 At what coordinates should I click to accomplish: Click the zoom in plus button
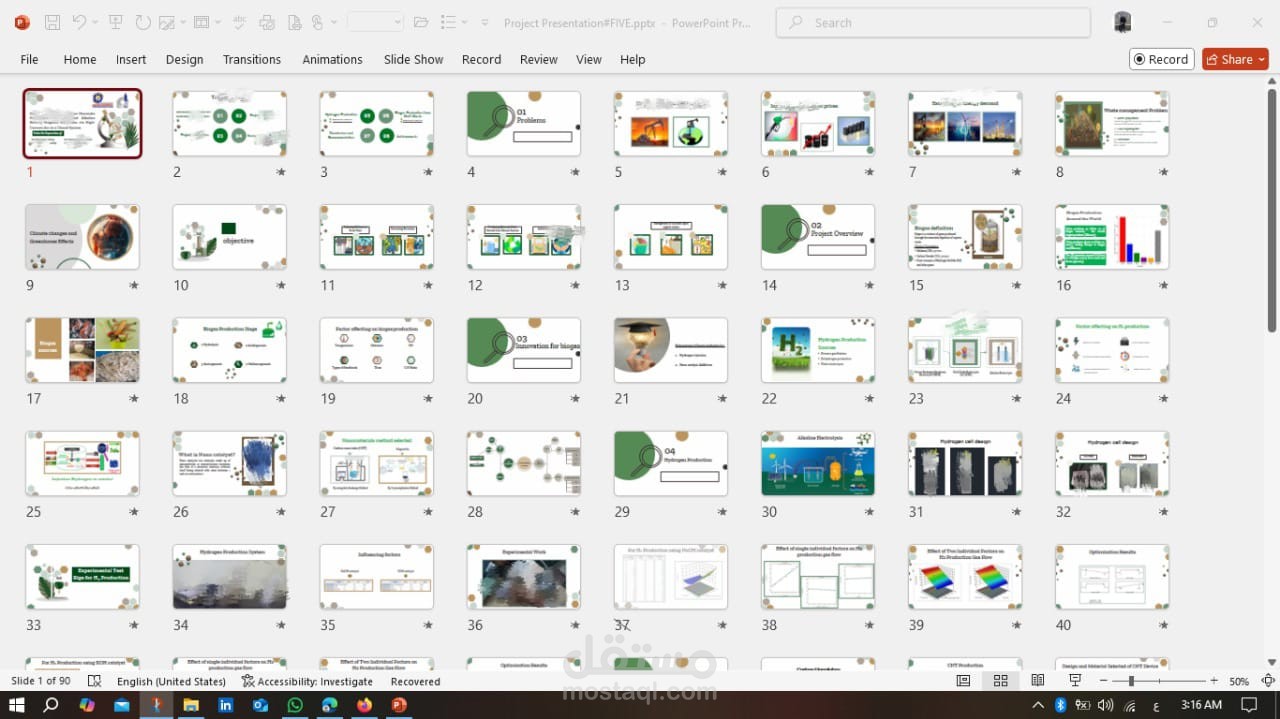tap(1214, 681)
